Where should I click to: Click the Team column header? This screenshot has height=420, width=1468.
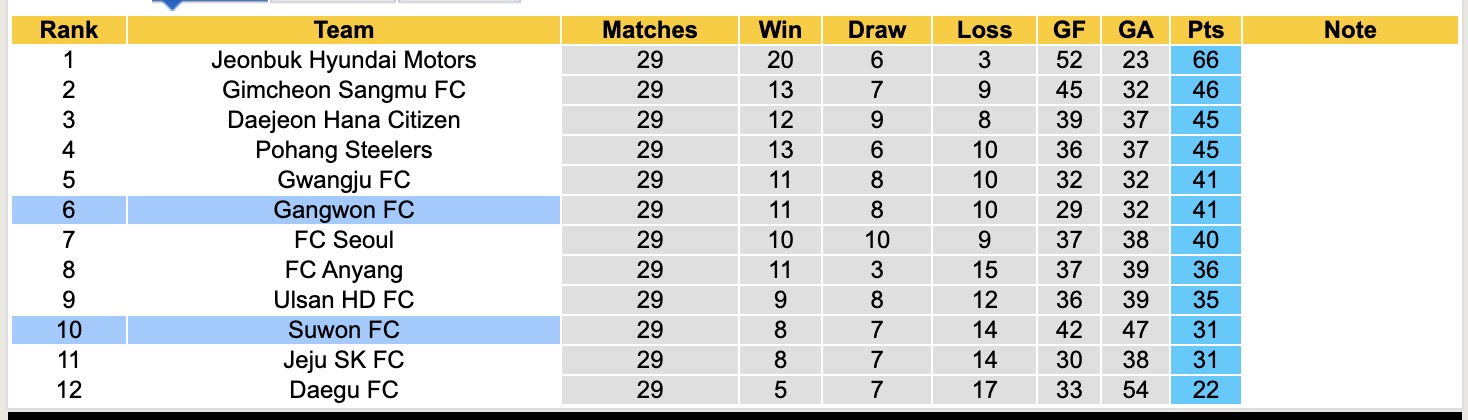343,30
